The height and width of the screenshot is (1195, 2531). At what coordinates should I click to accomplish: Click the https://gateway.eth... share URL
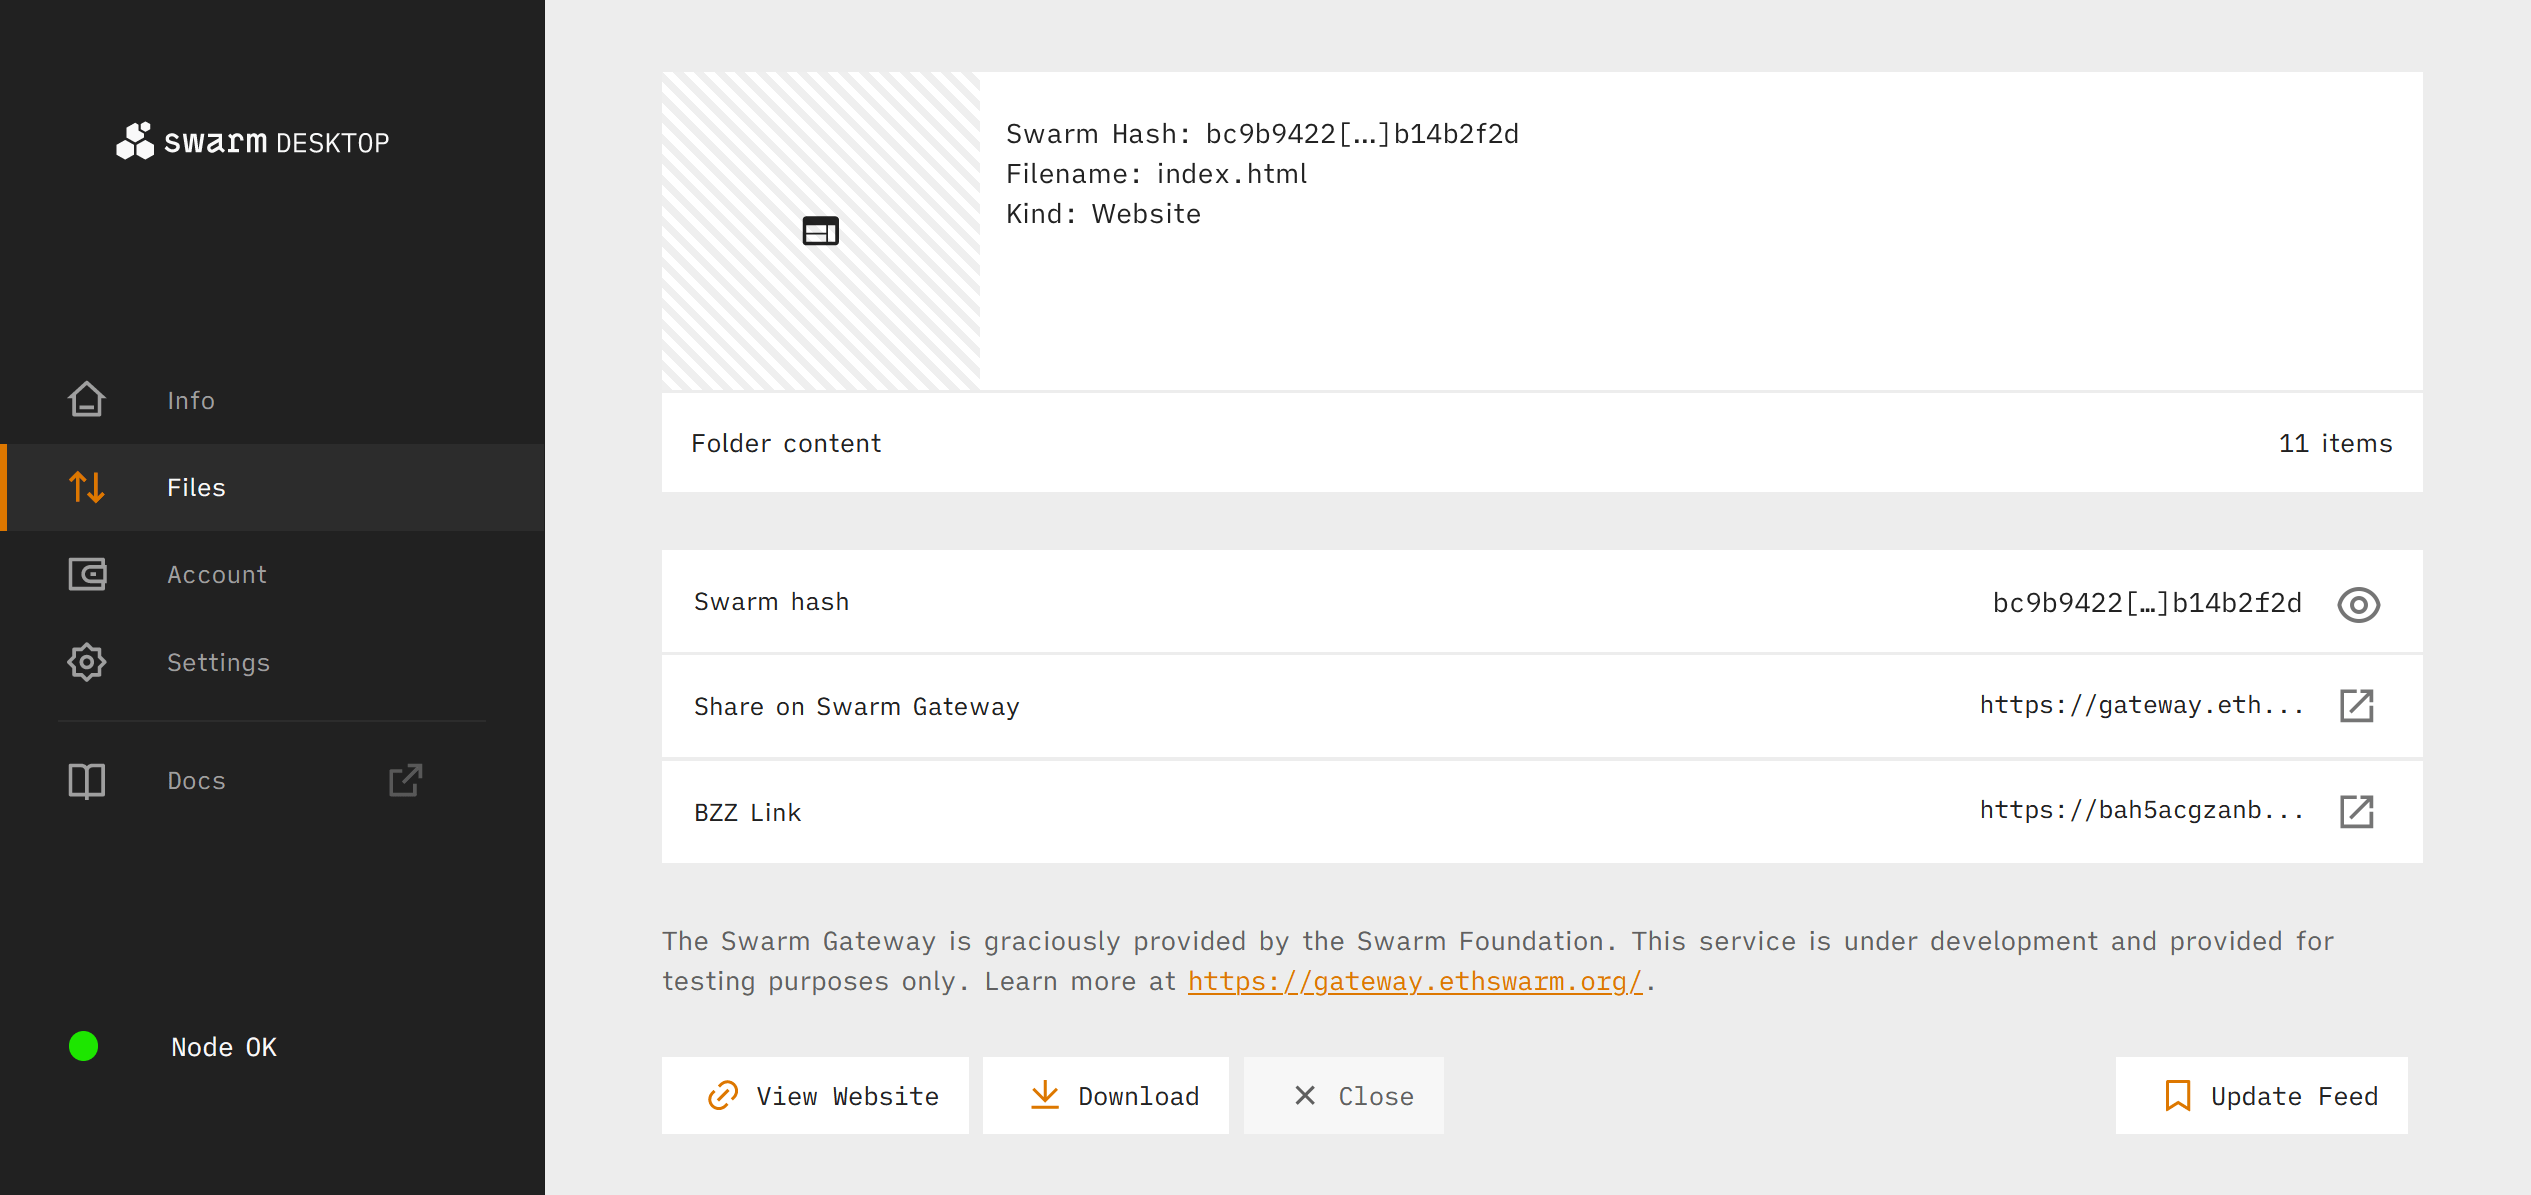coord(2141,706)
